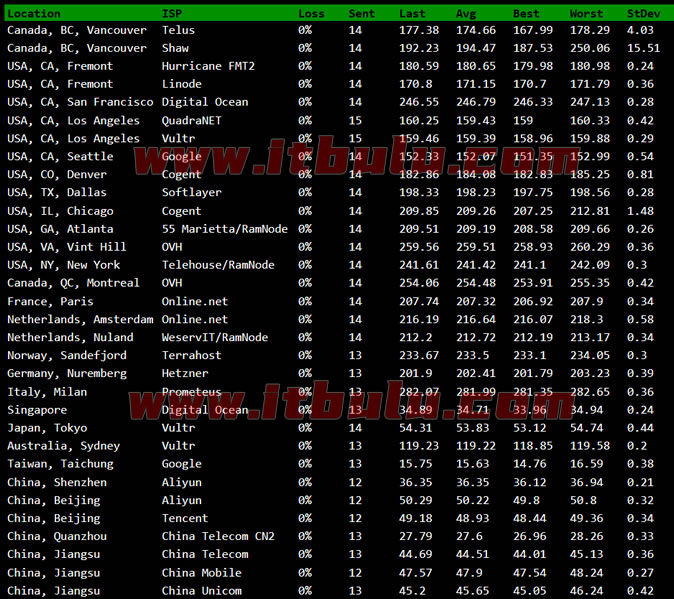Select Italy, Milan location
The width and height of the screenshot is (674, 599).
47,392
